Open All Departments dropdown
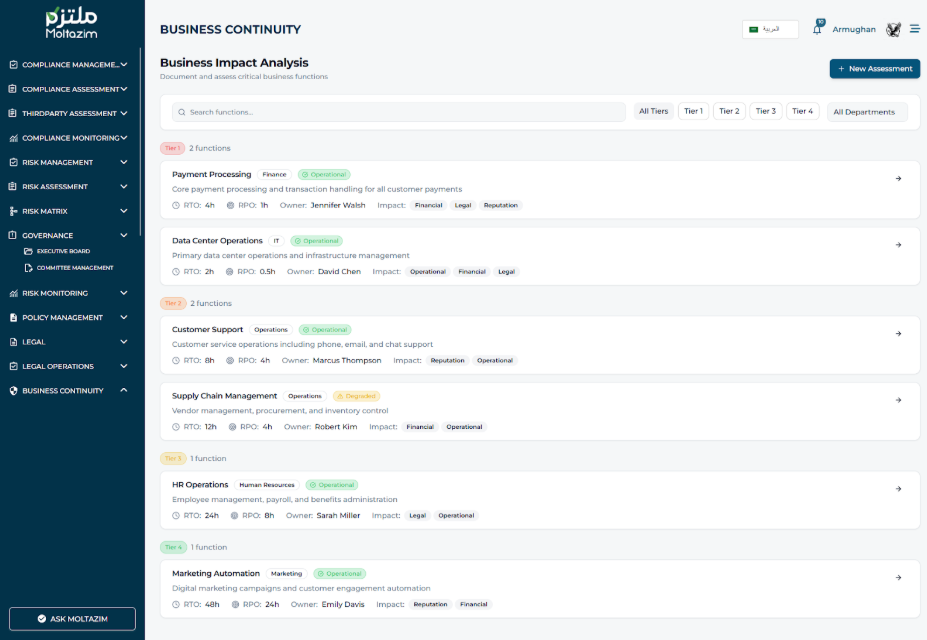The height and width of the screenshot is (640, 927). (867, 112)
